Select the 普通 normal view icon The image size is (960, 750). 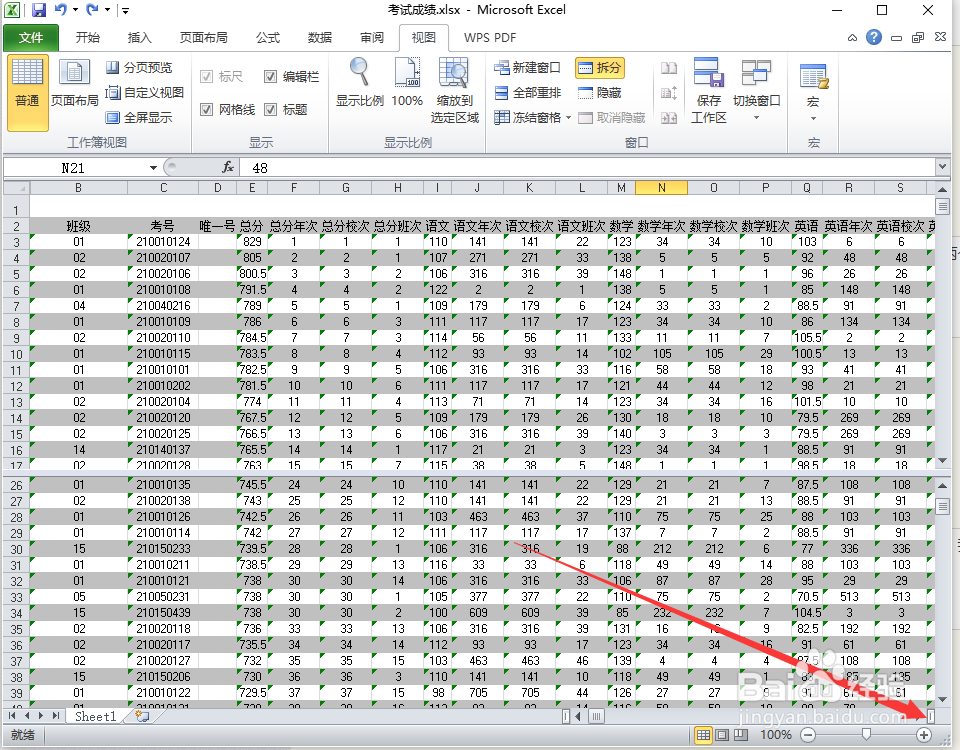click(x=28, y=92)
